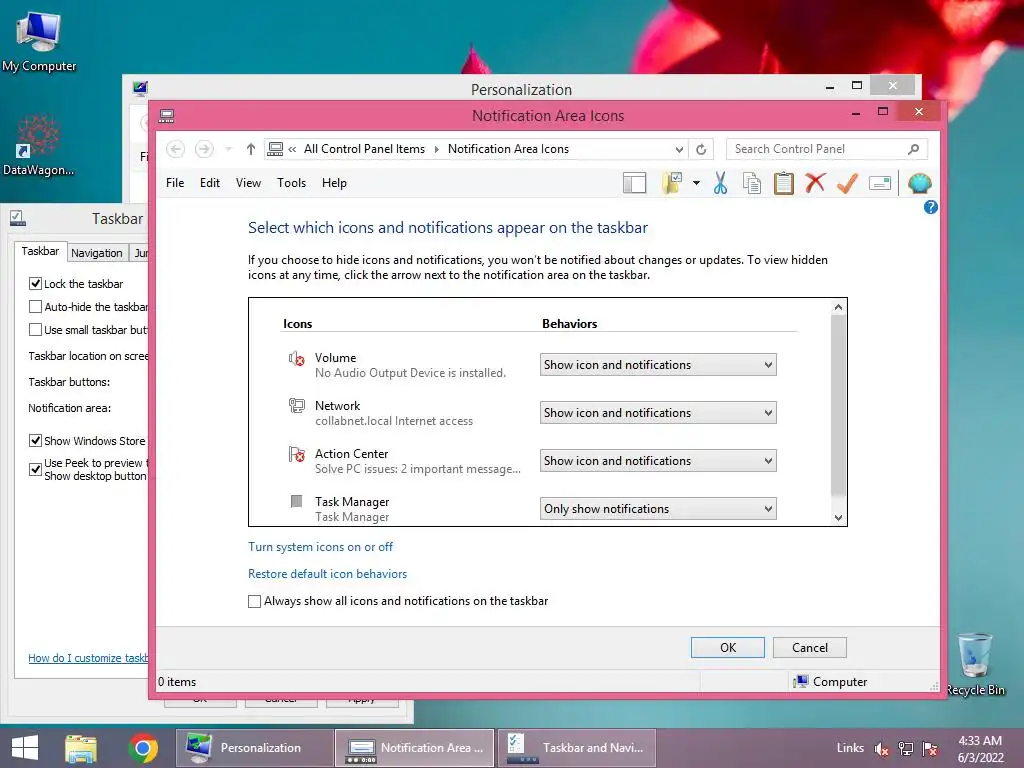The height and width of the screenshot is (768, 1024).
Task: Open the Task Manager behavior dropdown
Action: pos(658,509)
